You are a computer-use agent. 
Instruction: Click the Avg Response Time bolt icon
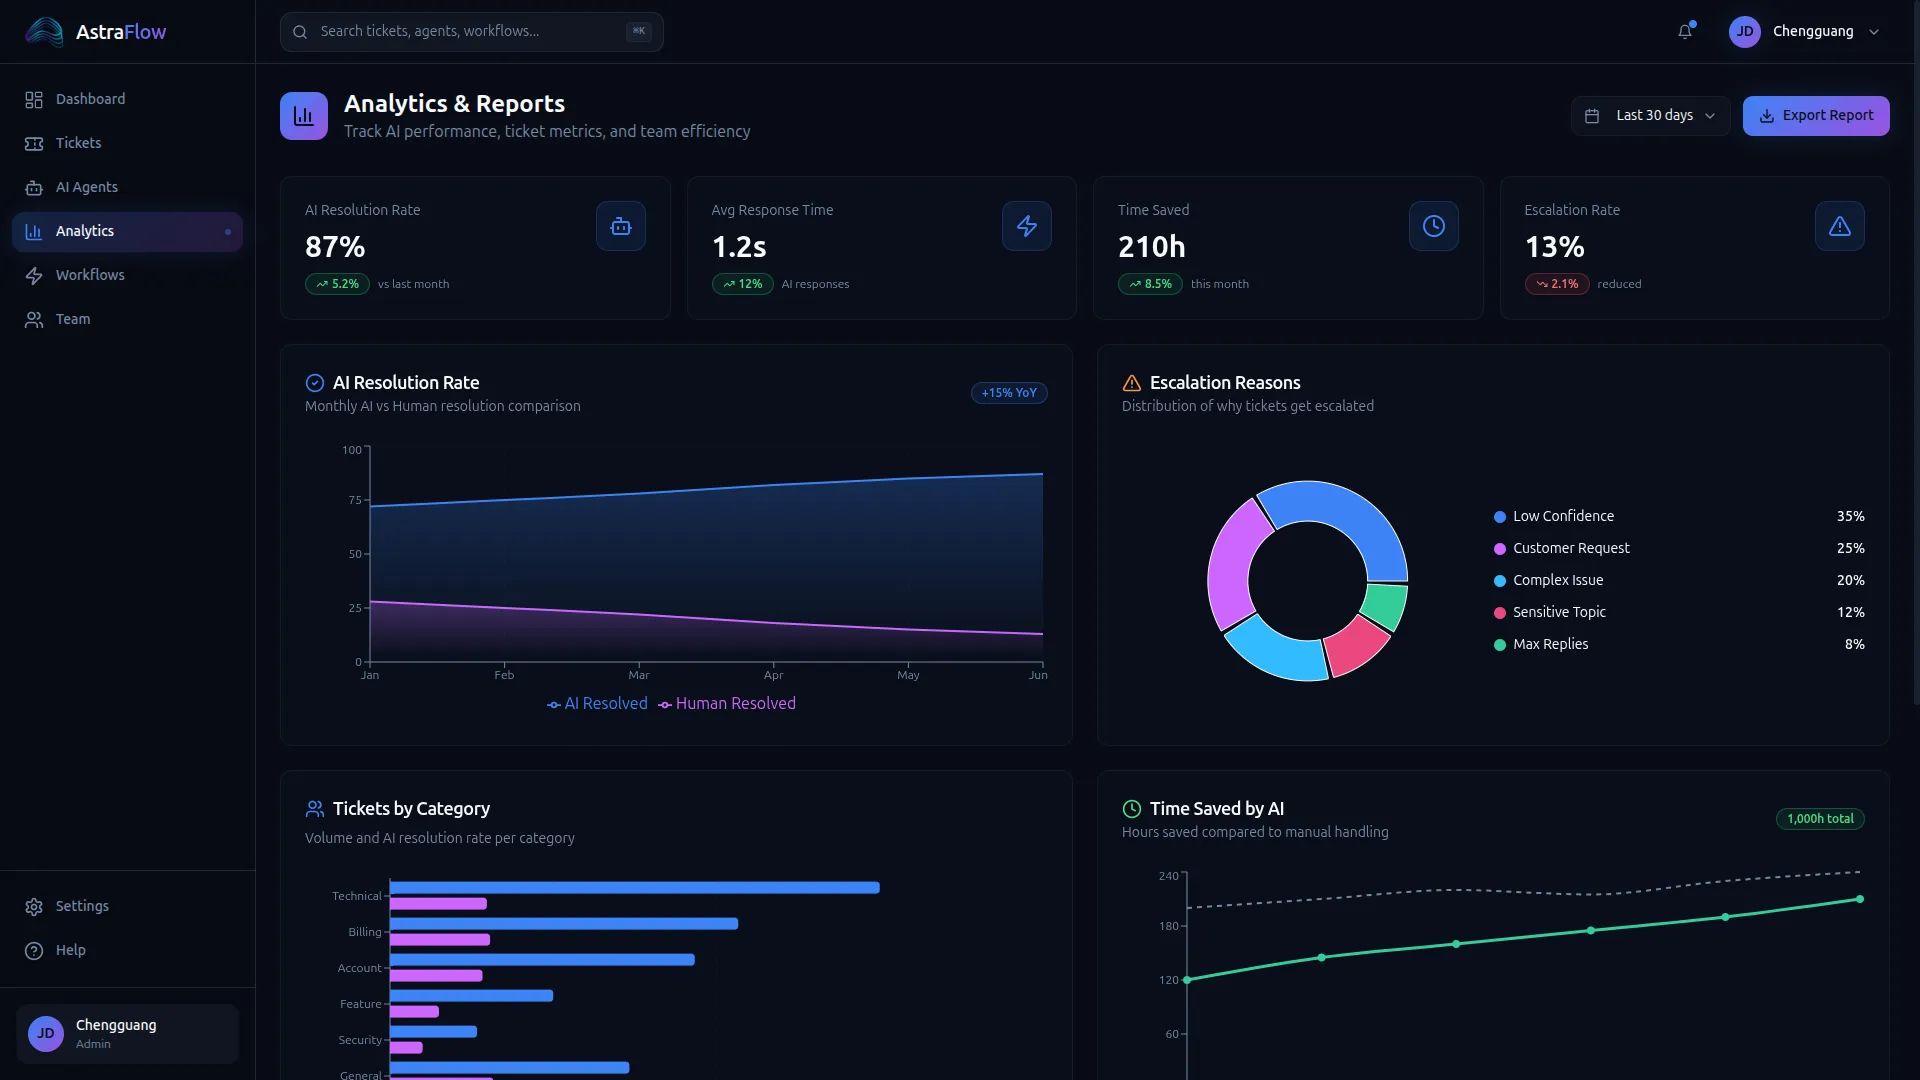click(x=1027, y=226)
